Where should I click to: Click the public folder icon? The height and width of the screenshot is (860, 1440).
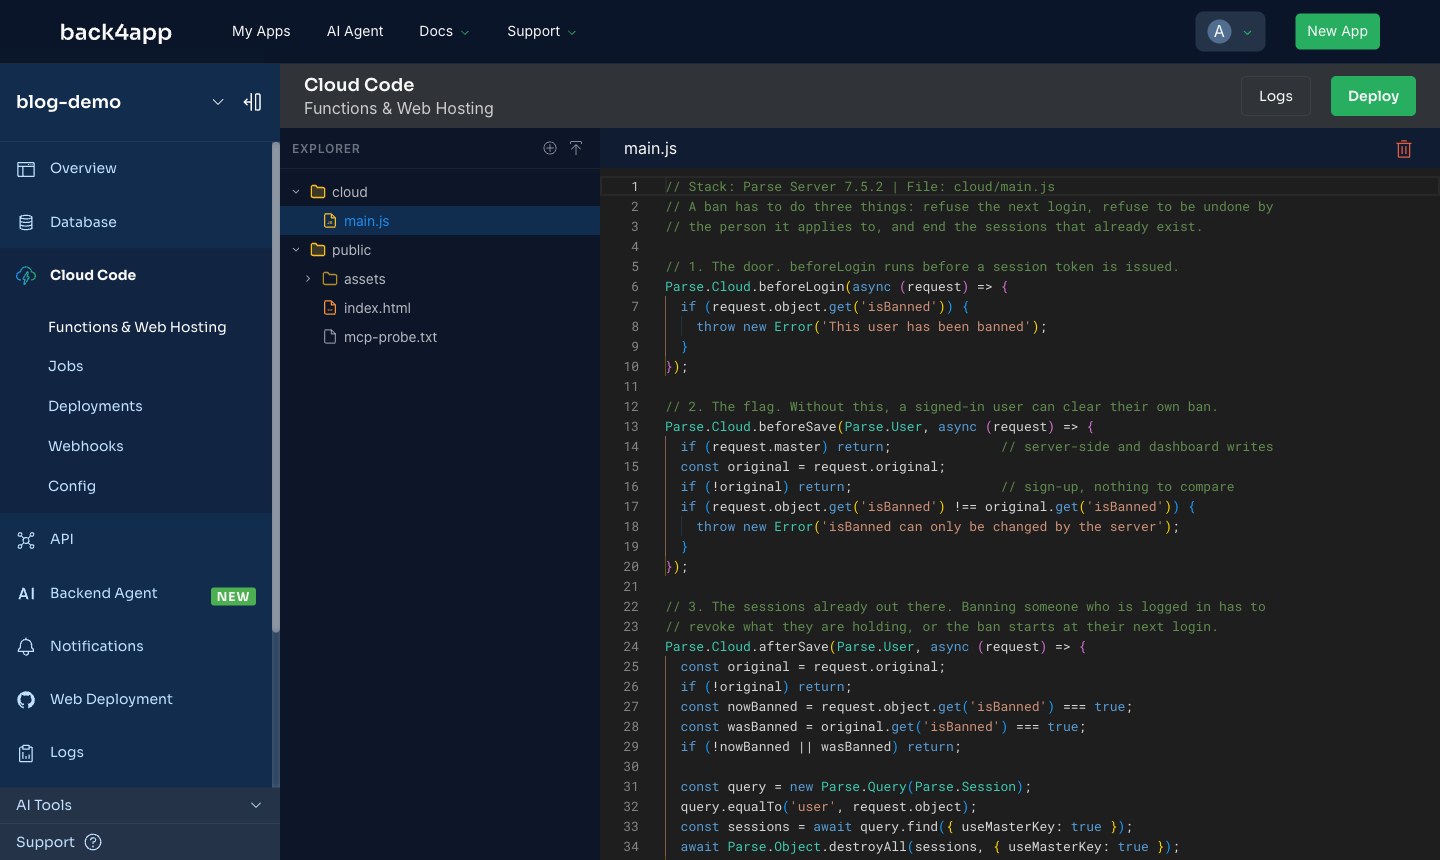tap(318, 250)
